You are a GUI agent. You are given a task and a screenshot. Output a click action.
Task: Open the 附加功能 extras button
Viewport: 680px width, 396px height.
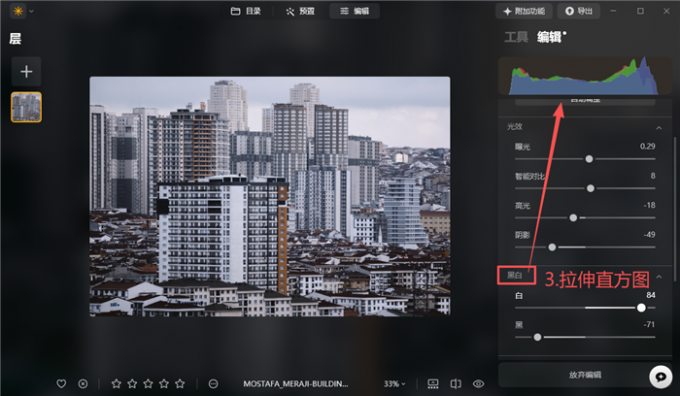click(x=524, y=11)
